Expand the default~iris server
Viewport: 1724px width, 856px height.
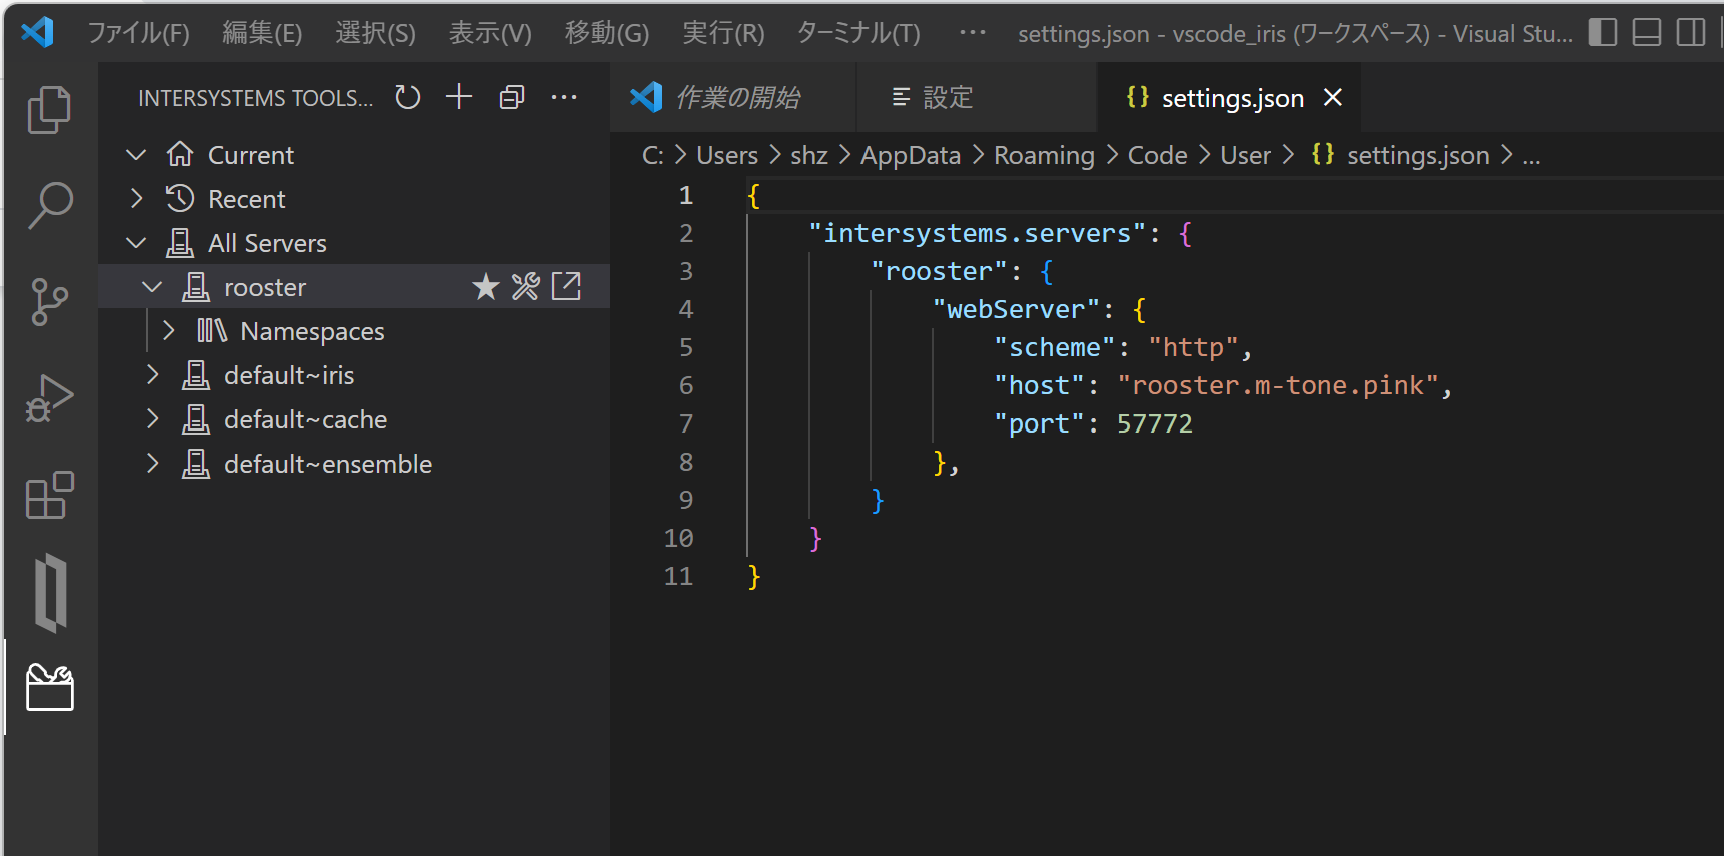pyautogui.click(x=153, y=375)
